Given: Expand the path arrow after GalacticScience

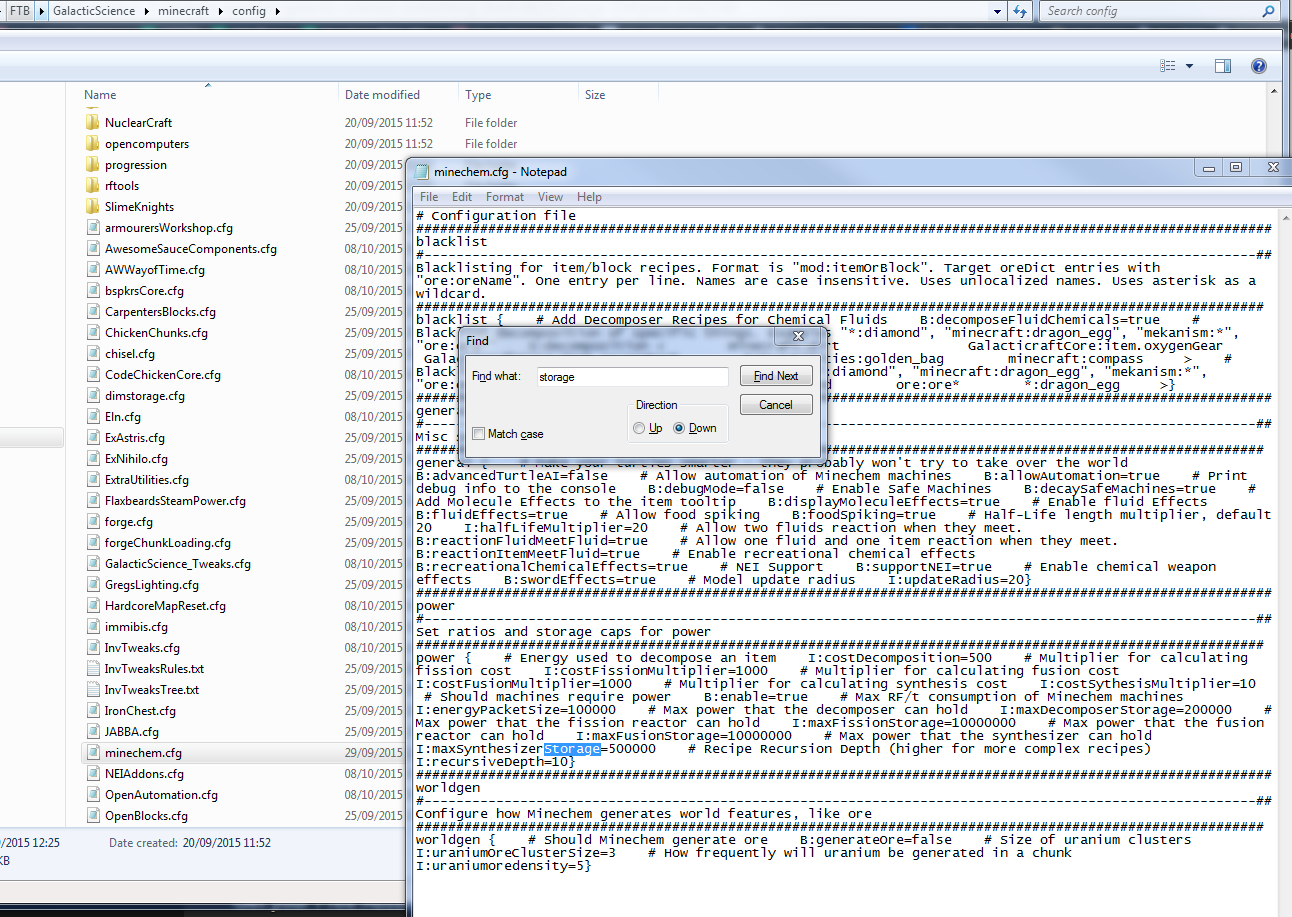Looking at the screenshot, I should point(147,11).
